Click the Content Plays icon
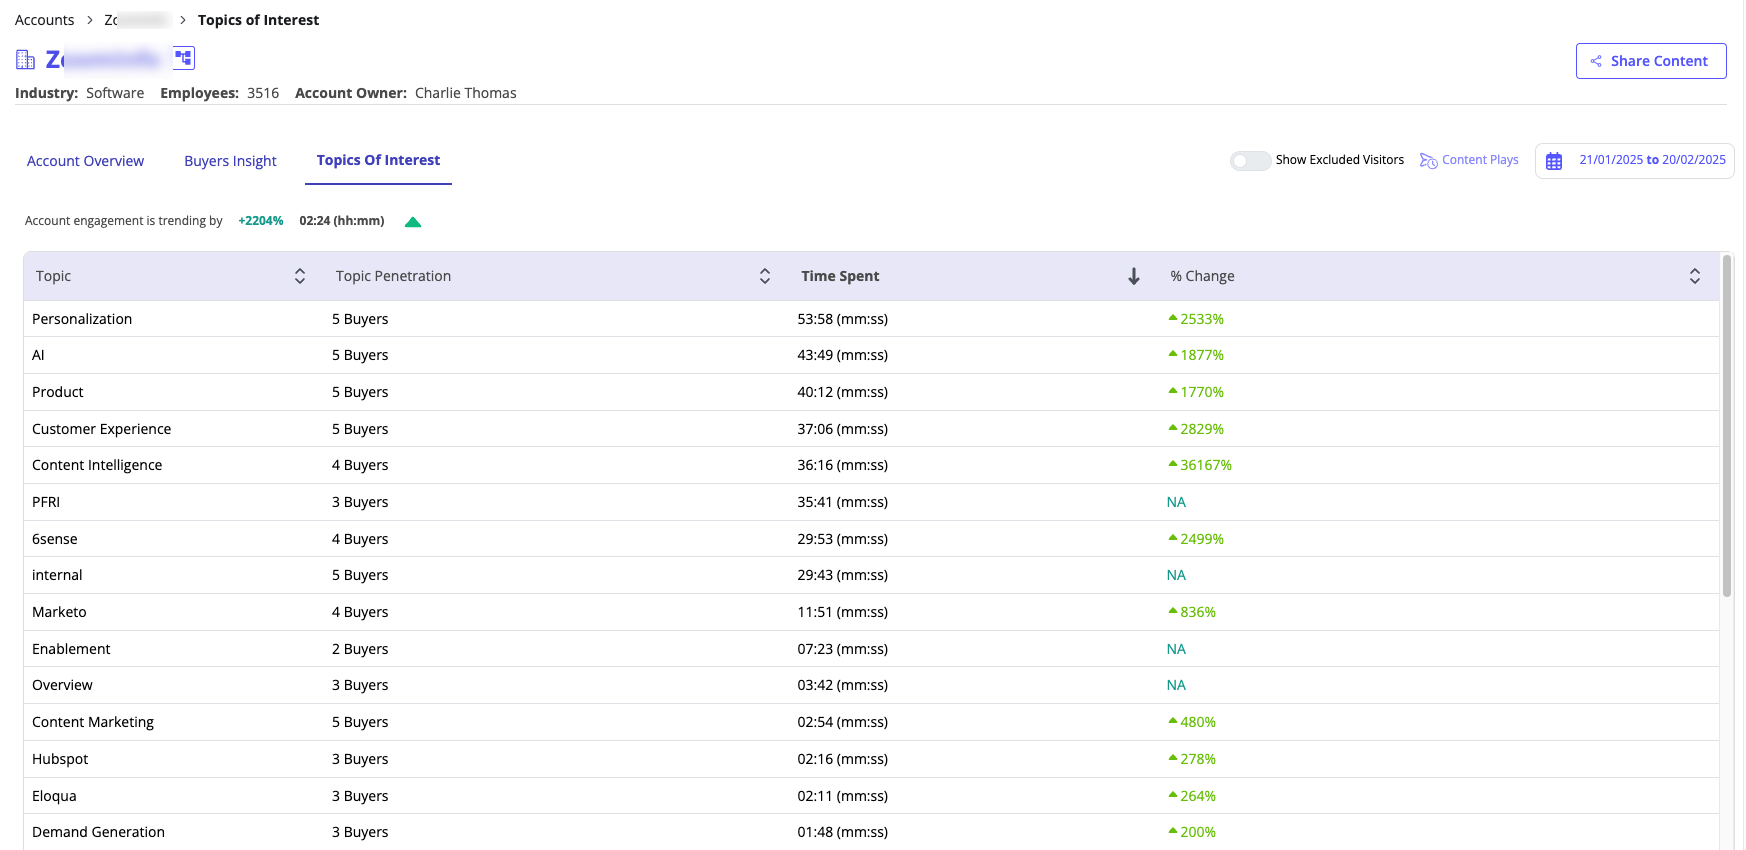 (1428, 161)
